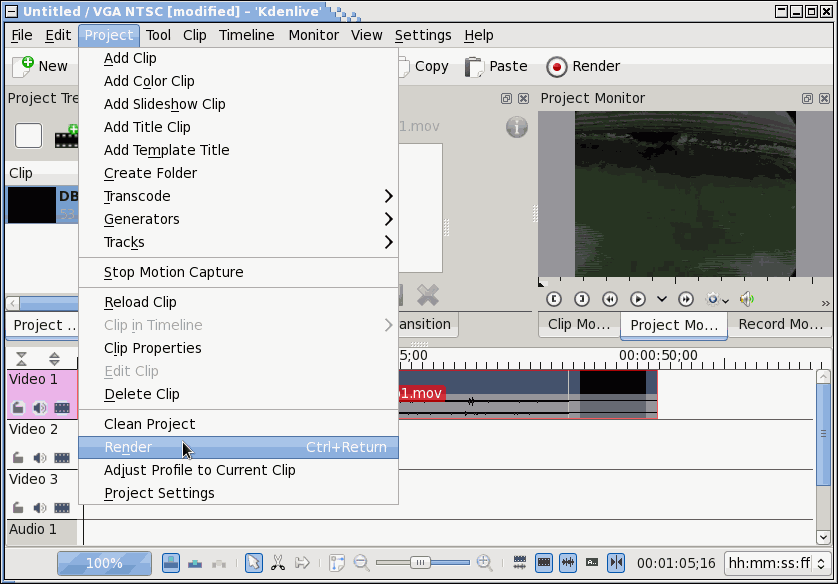Open the play options dropdown arrow
Viewport: 838px width, 584px height.
662,299
